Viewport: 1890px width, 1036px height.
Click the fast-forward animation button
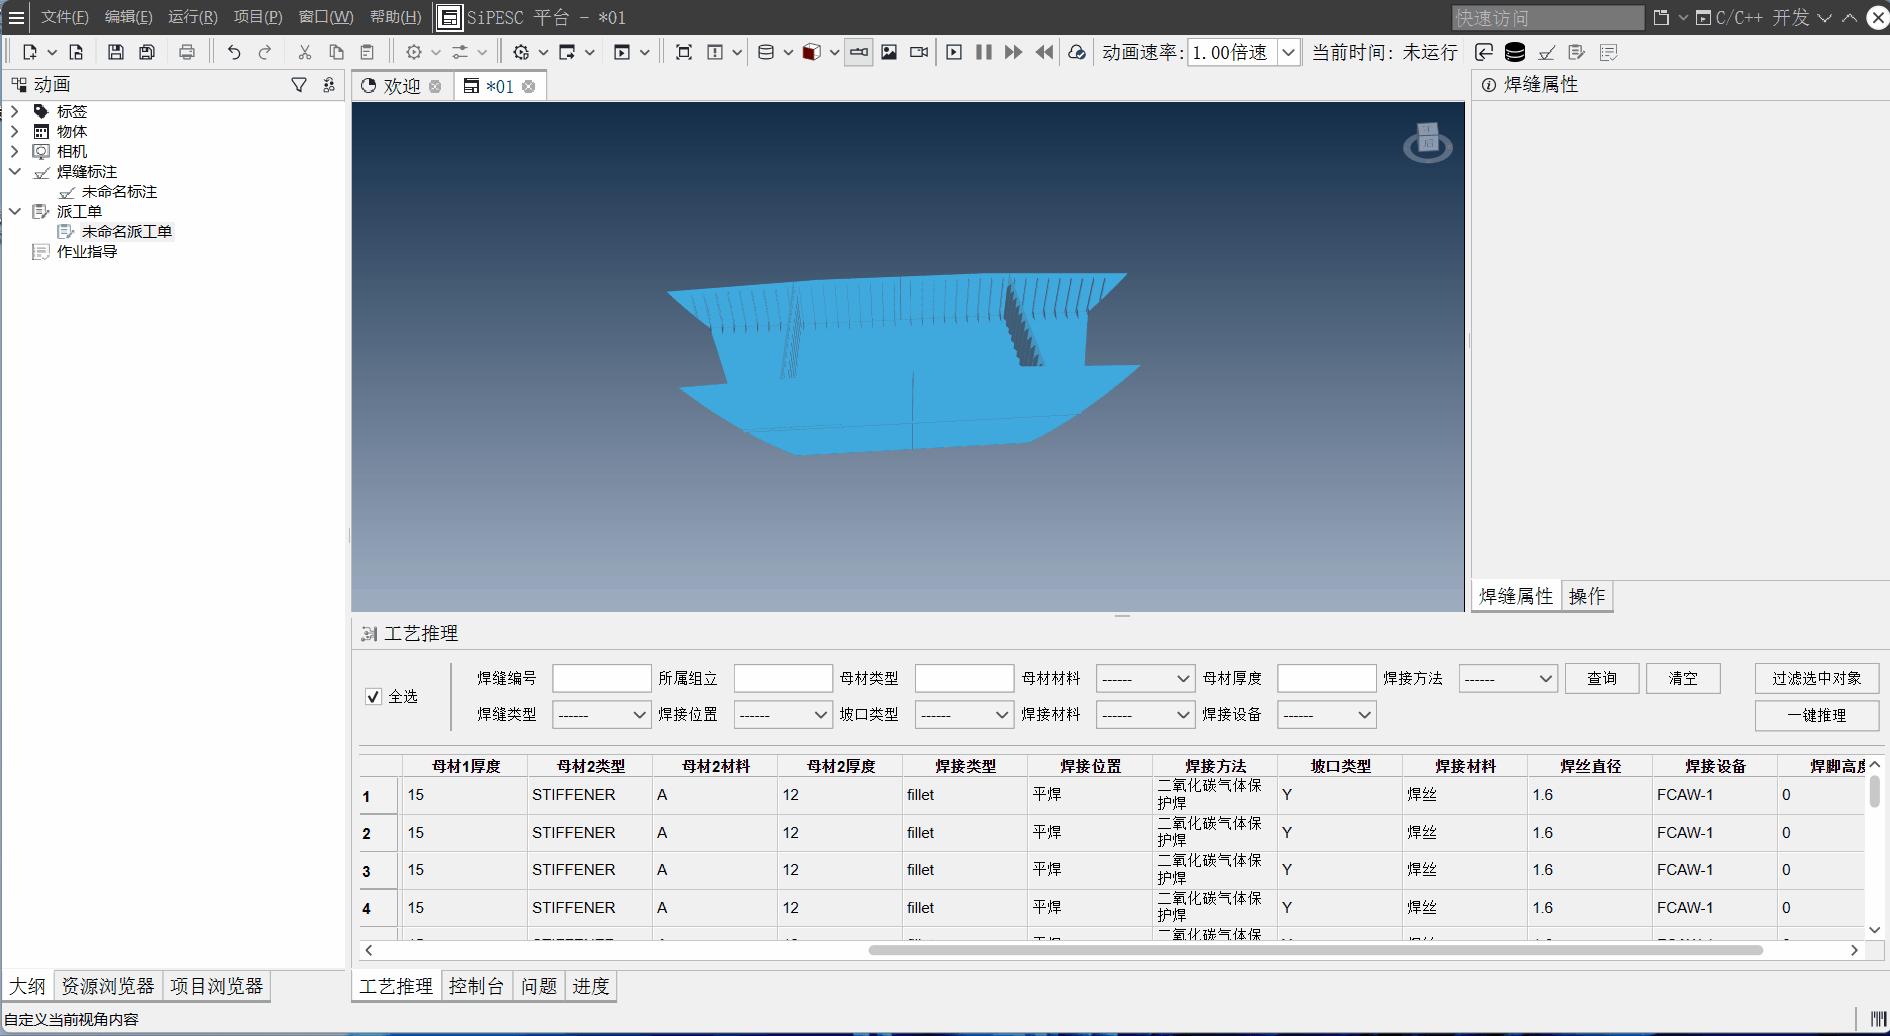(x=1013, y=52)
